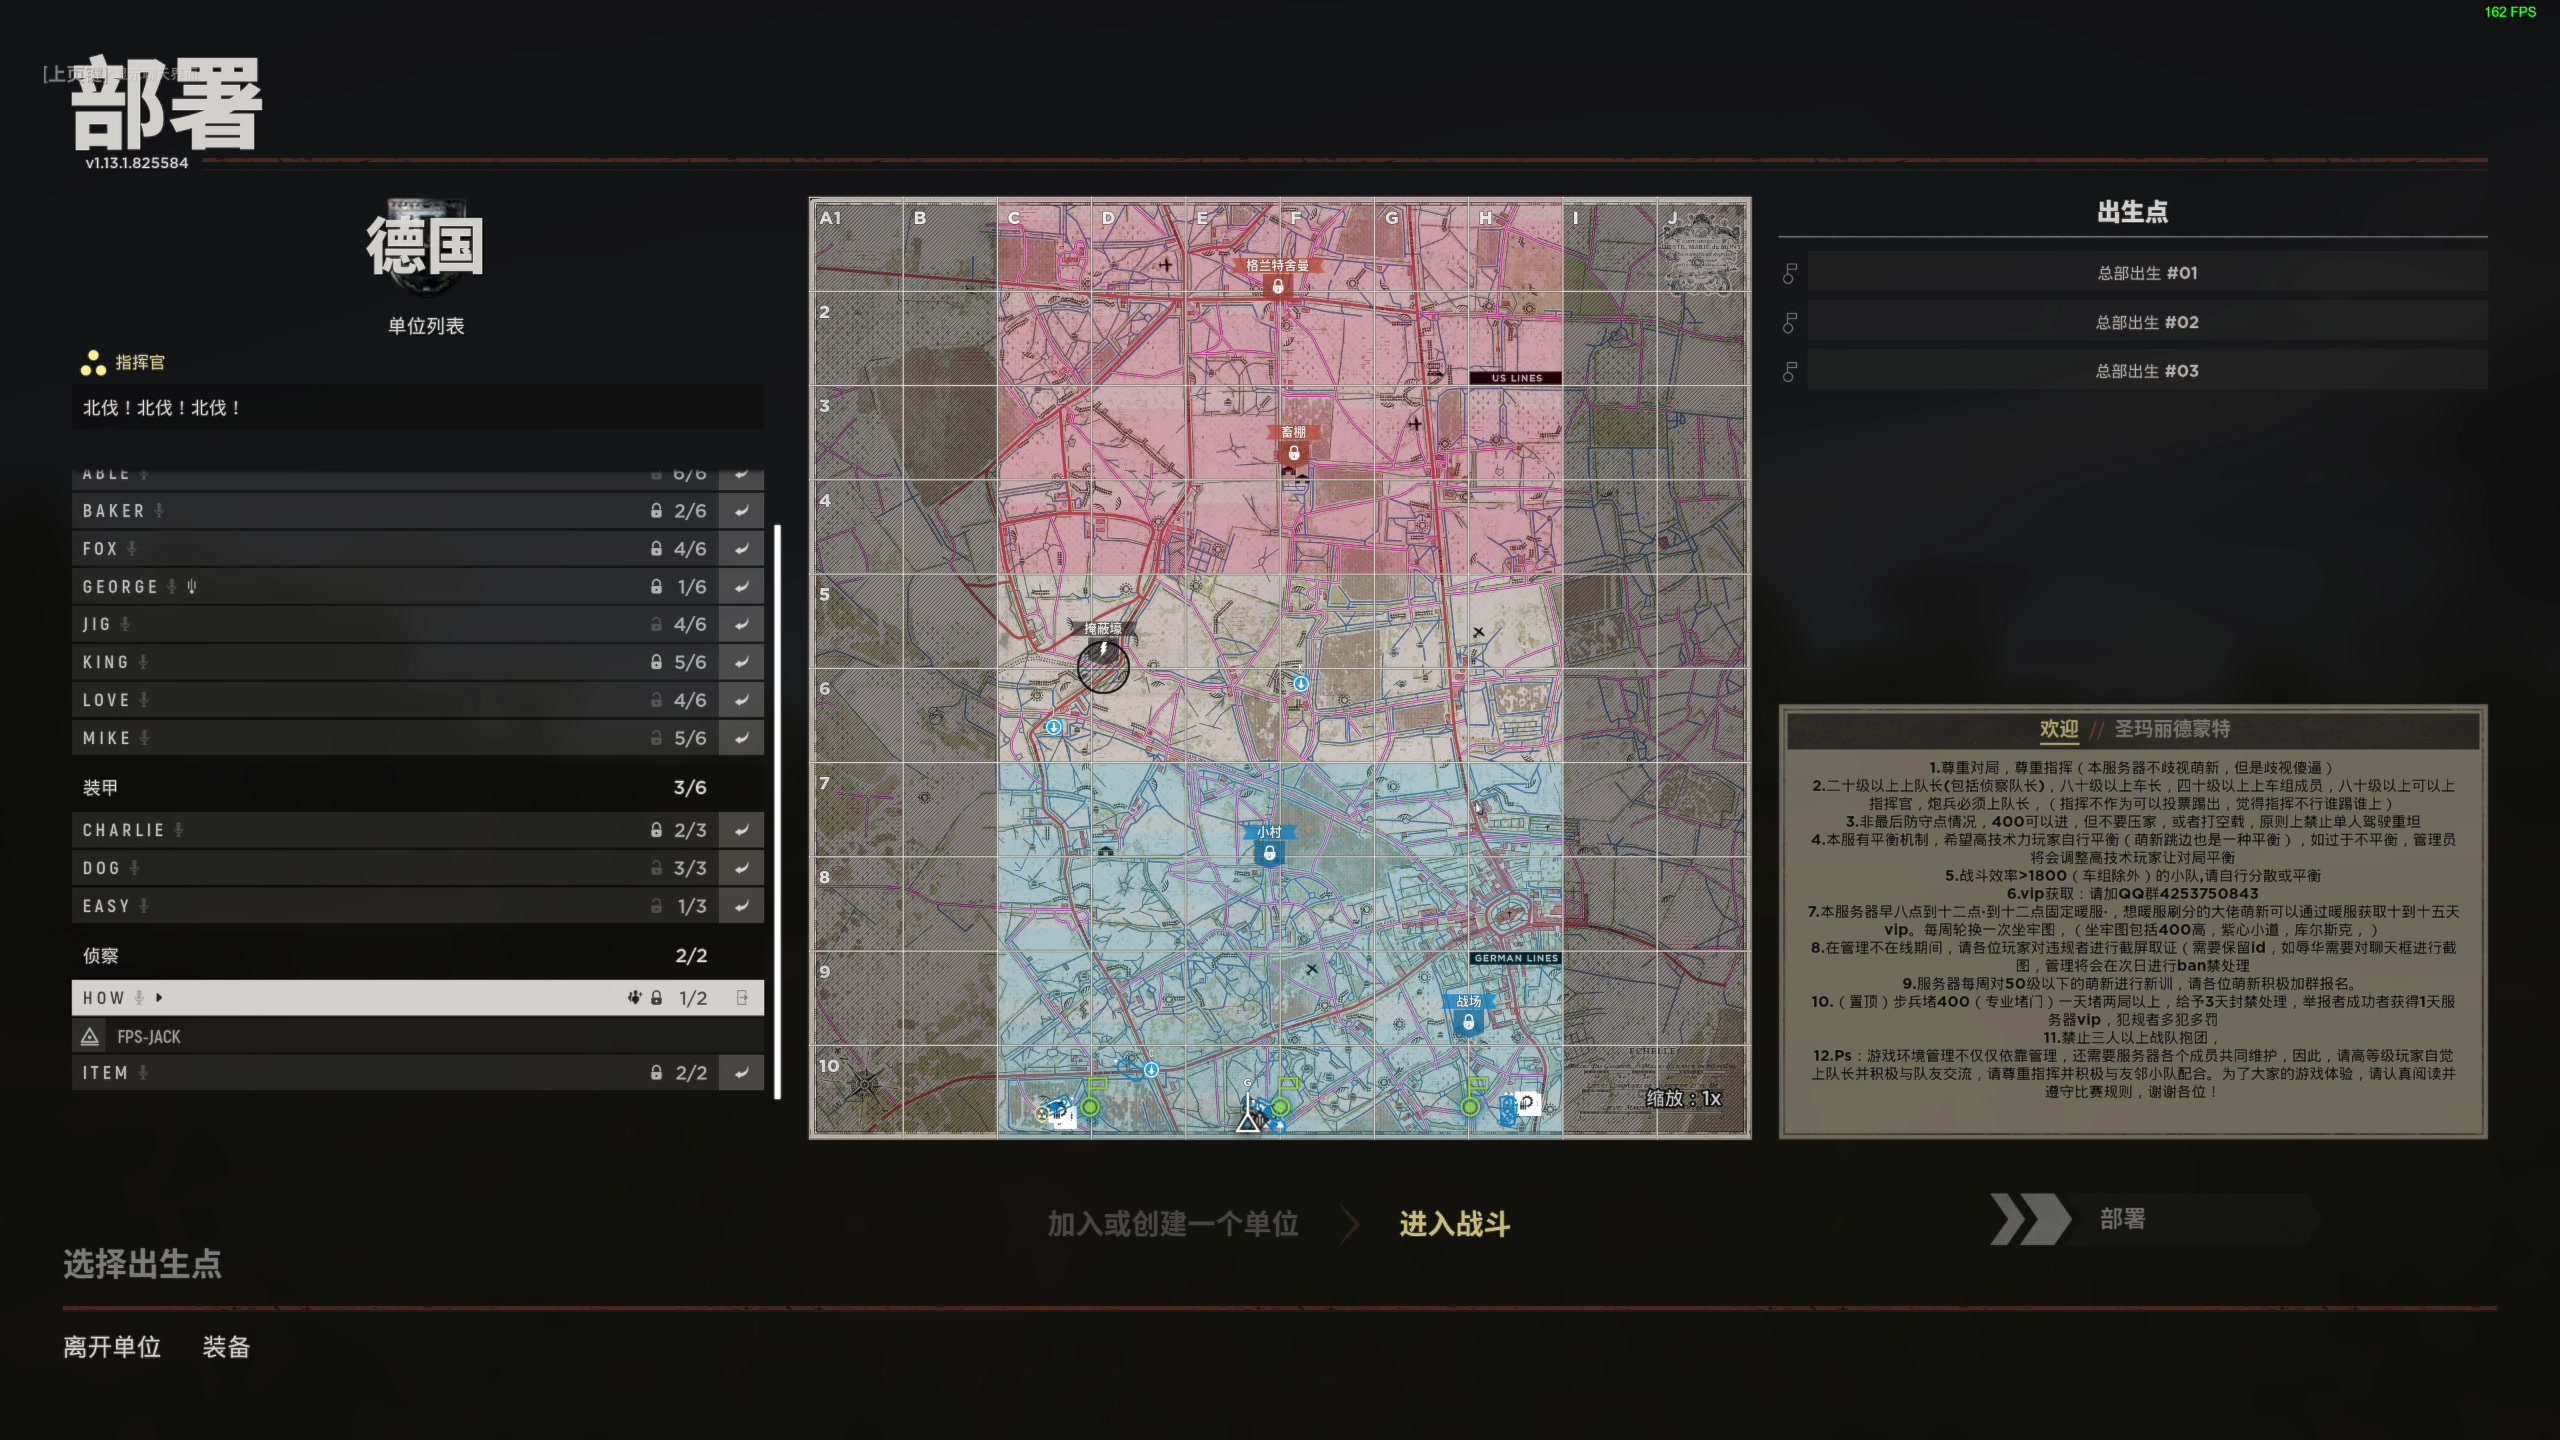
Task: Expand the 侦察 recon unit section
Action: [x=100, y=956]
